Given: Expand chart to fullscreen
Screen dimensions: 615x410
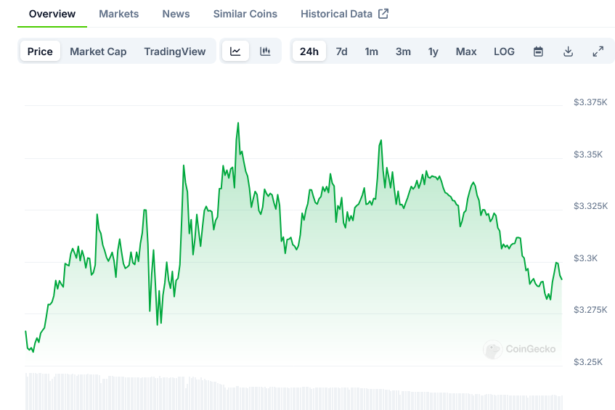Looking at the screenshot, I should coord(598,51).
